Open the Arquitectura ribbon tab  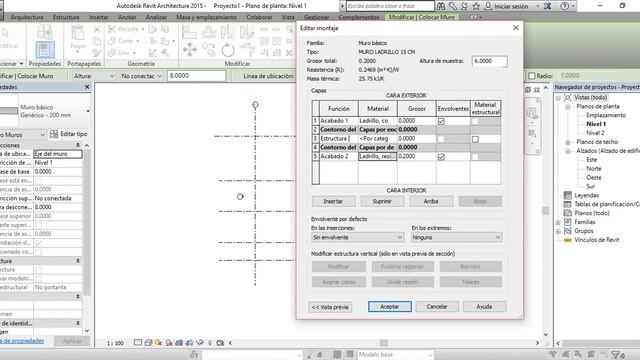click(27, 17)
